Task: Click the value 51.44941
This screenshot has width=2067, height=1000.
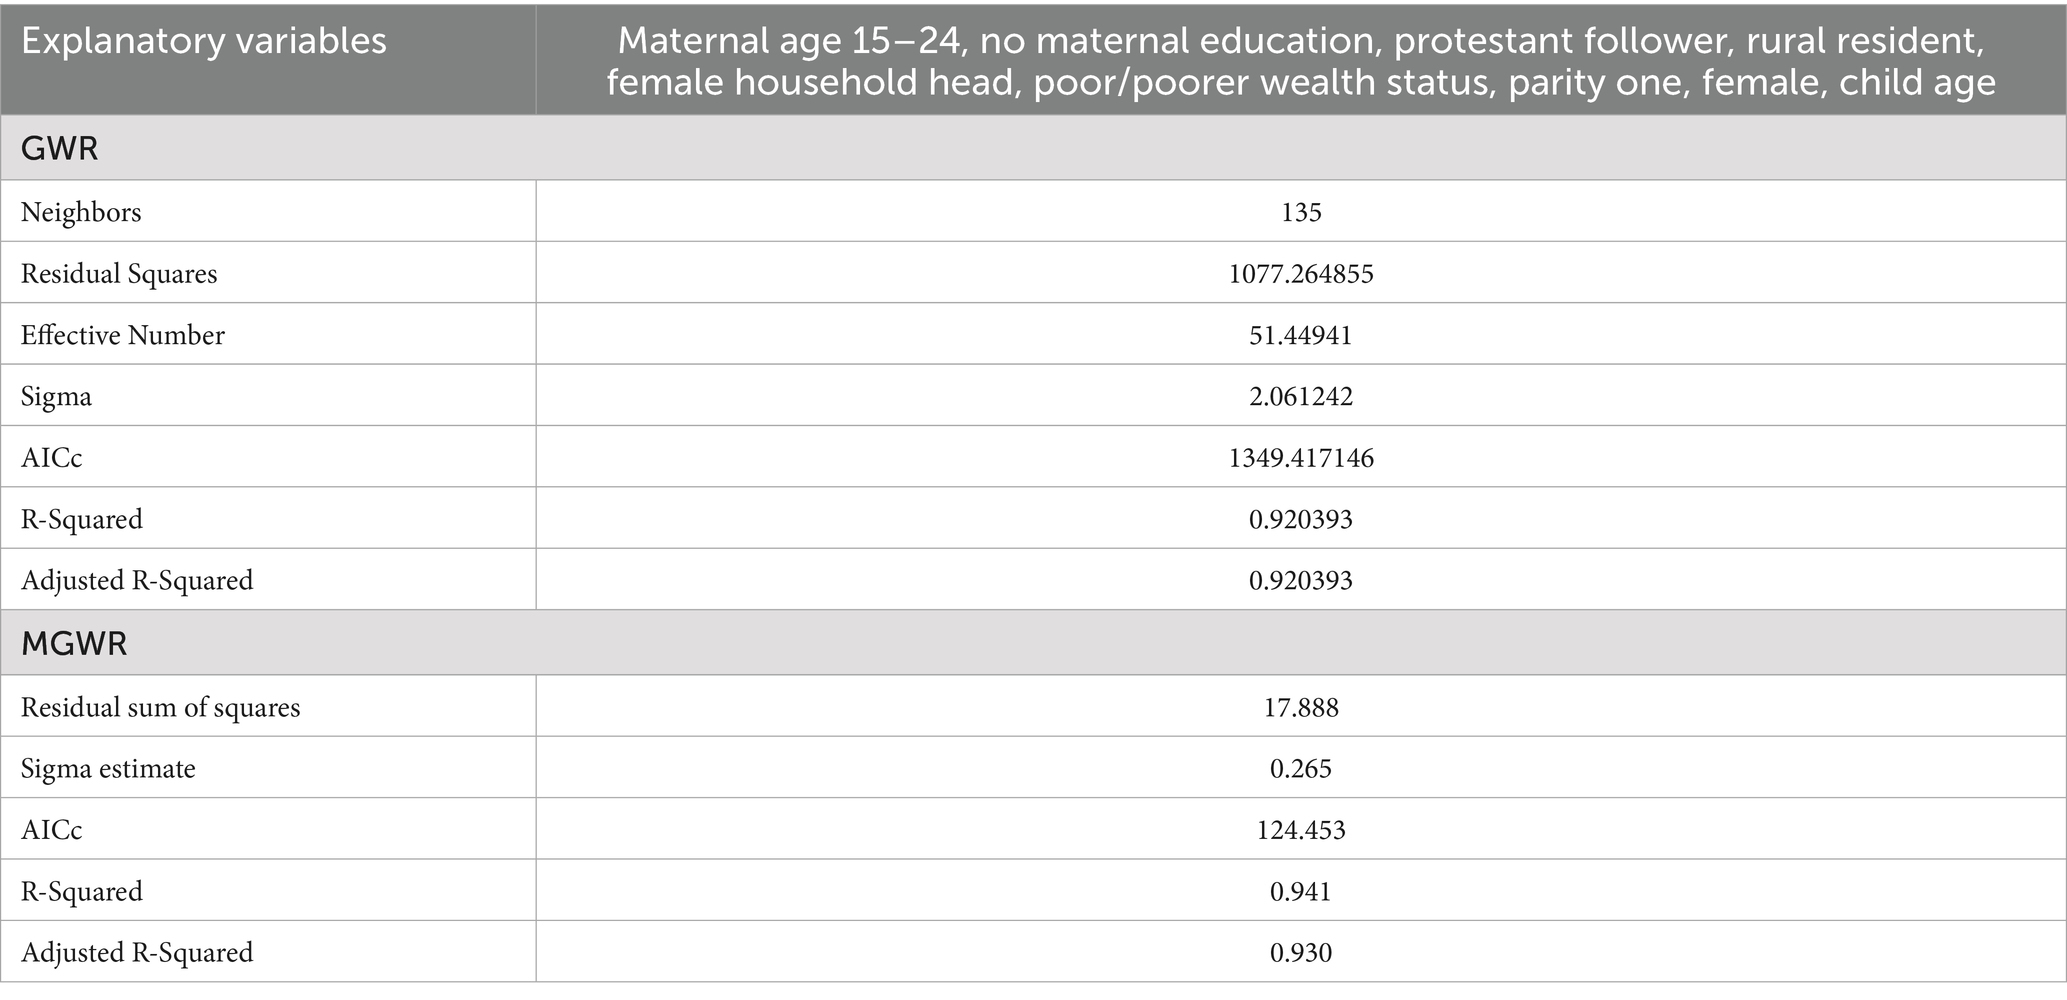Action: tap(1301, 335)
